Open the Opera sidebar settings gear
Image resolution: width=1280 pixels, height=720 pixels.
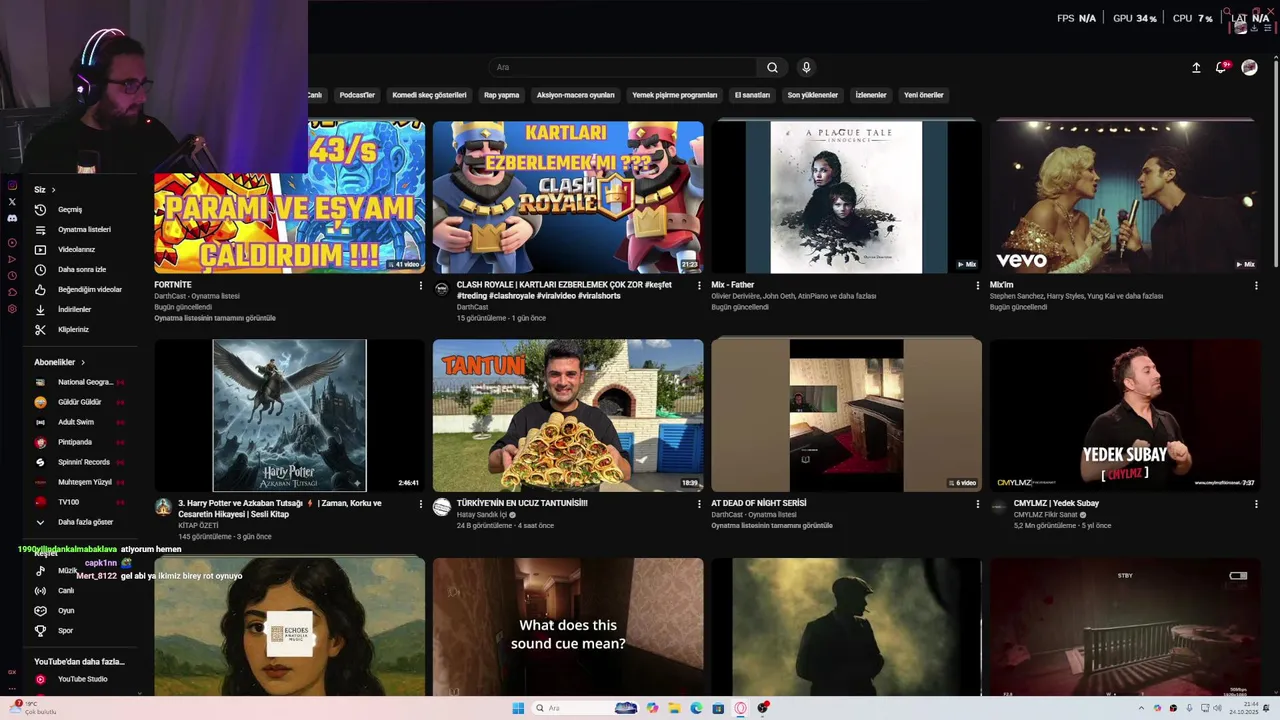pos(12,309)
